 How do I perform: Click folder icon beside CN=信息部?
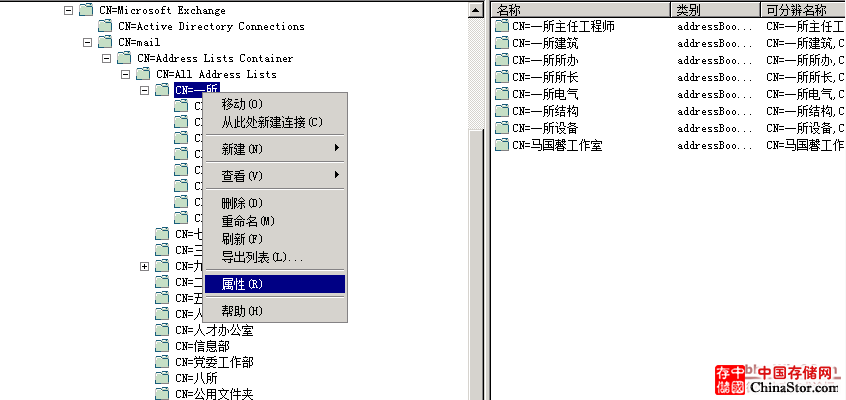(162, 346)
